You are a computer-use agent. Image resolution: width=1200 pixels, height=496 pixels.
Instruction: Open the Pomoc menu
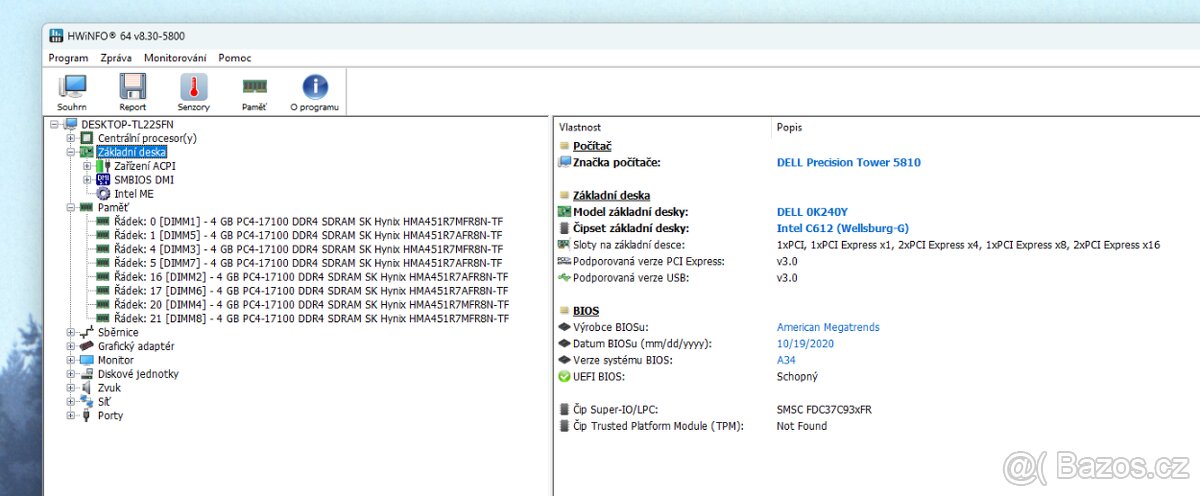[235, 58]
